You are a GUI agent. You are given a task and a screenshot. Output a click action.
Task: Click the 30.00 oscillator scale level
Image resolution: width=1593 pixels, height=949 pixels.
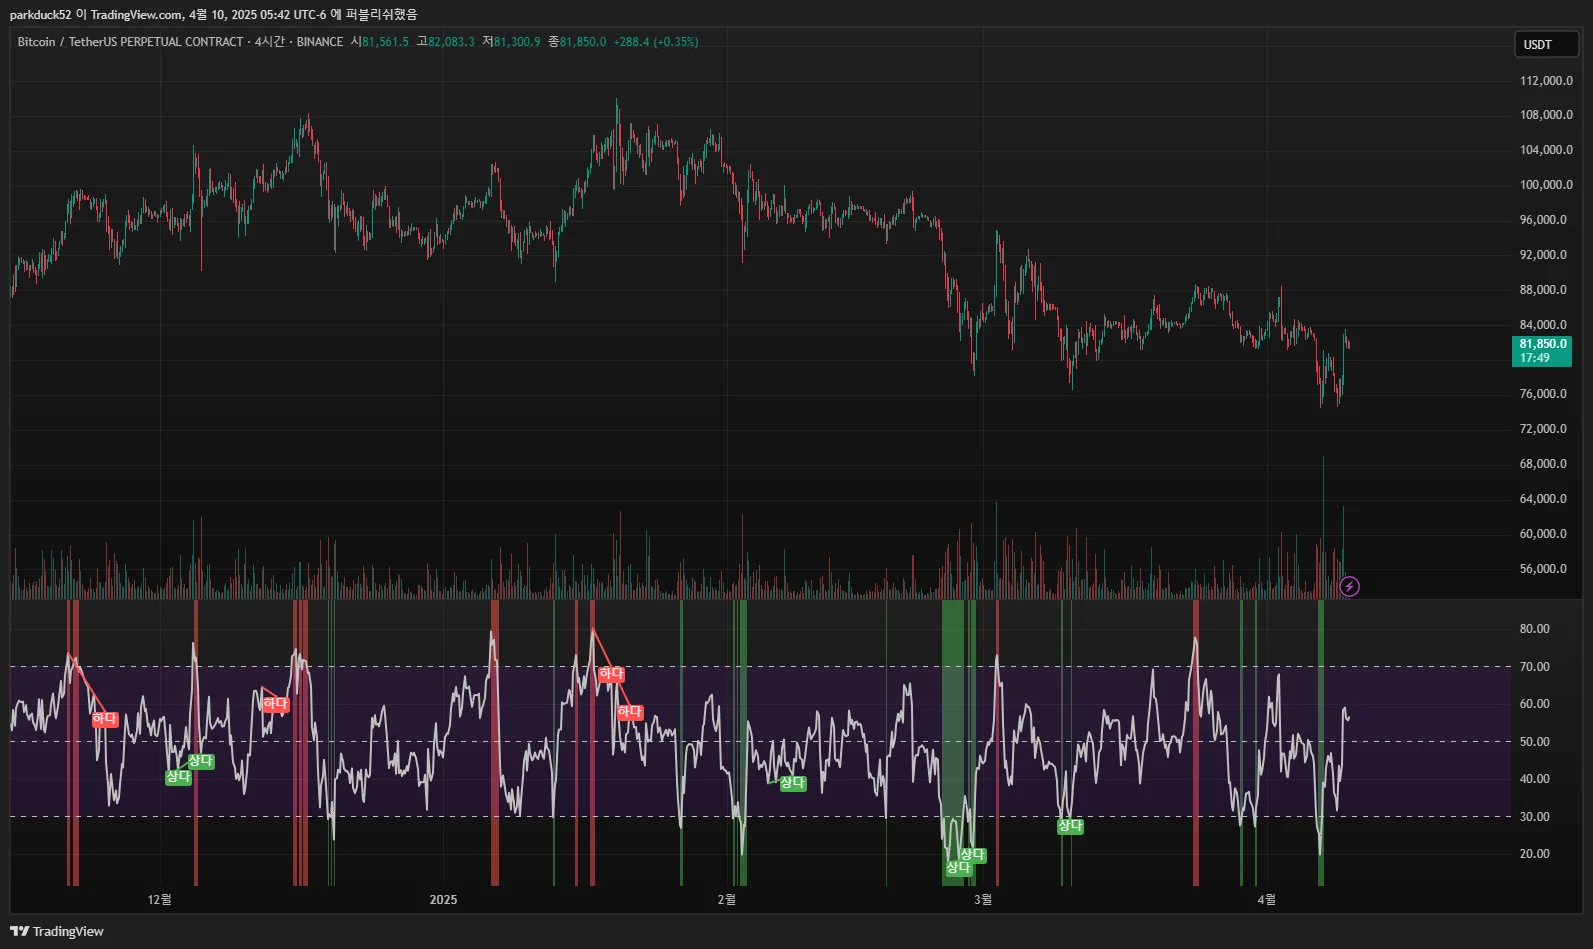1534,817
